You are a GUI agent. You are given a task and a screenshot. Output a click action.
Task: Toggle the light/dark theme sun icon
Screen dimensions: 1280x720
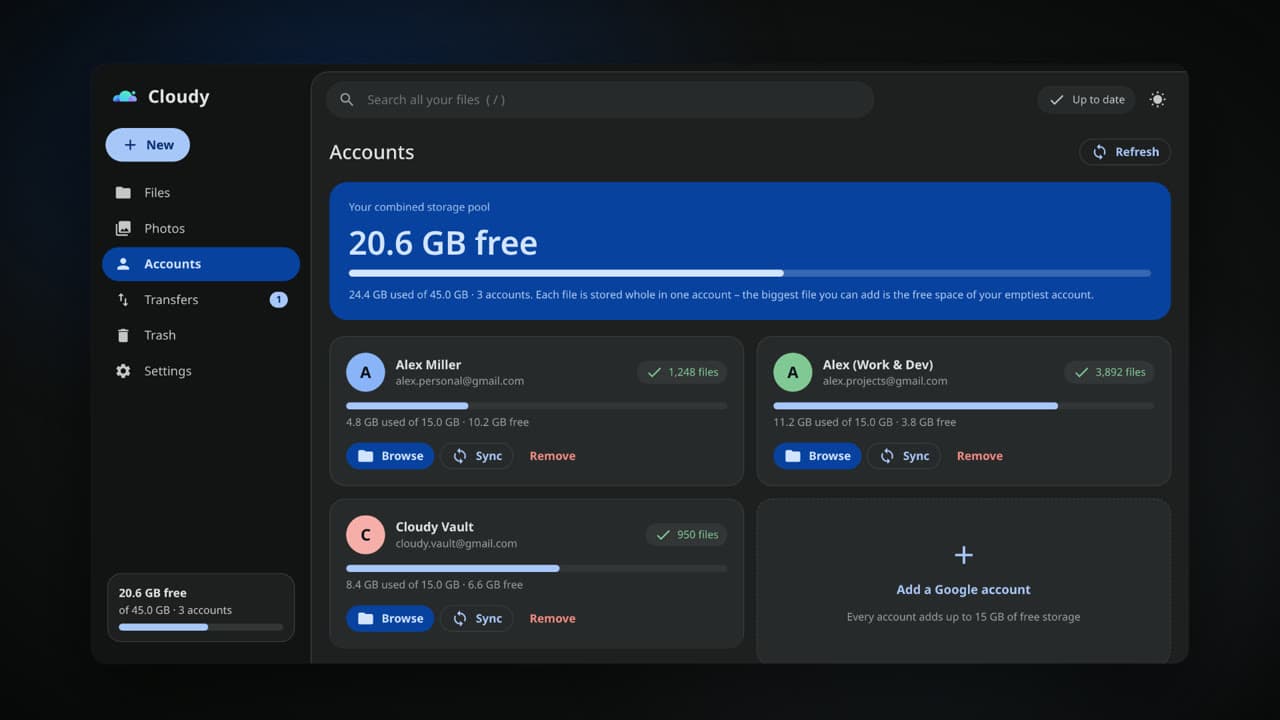(x=1158, y=100)
